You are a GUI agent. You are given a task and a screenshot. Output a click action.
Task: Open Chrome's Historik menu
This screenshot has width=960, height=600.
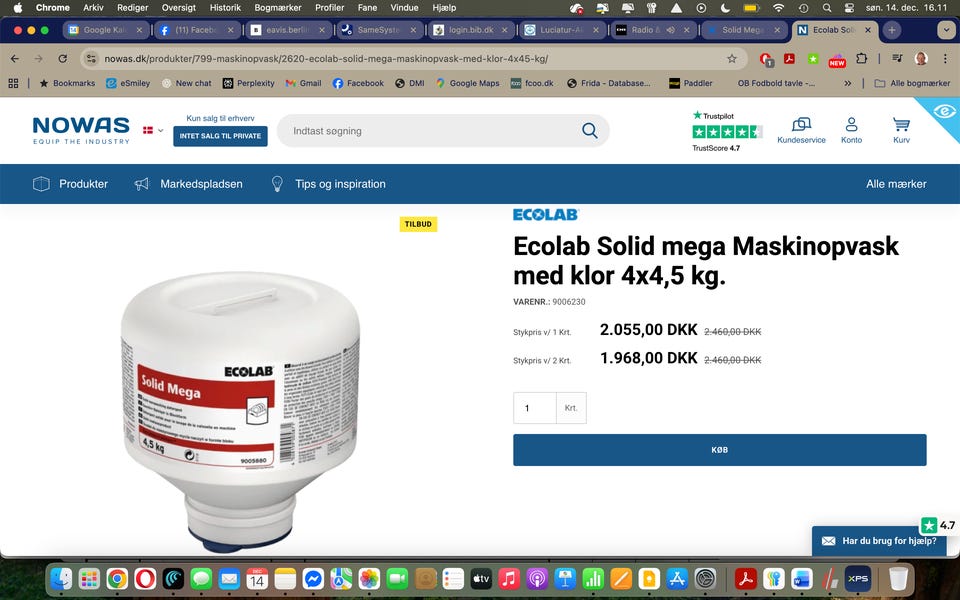[x=225, y=8]
